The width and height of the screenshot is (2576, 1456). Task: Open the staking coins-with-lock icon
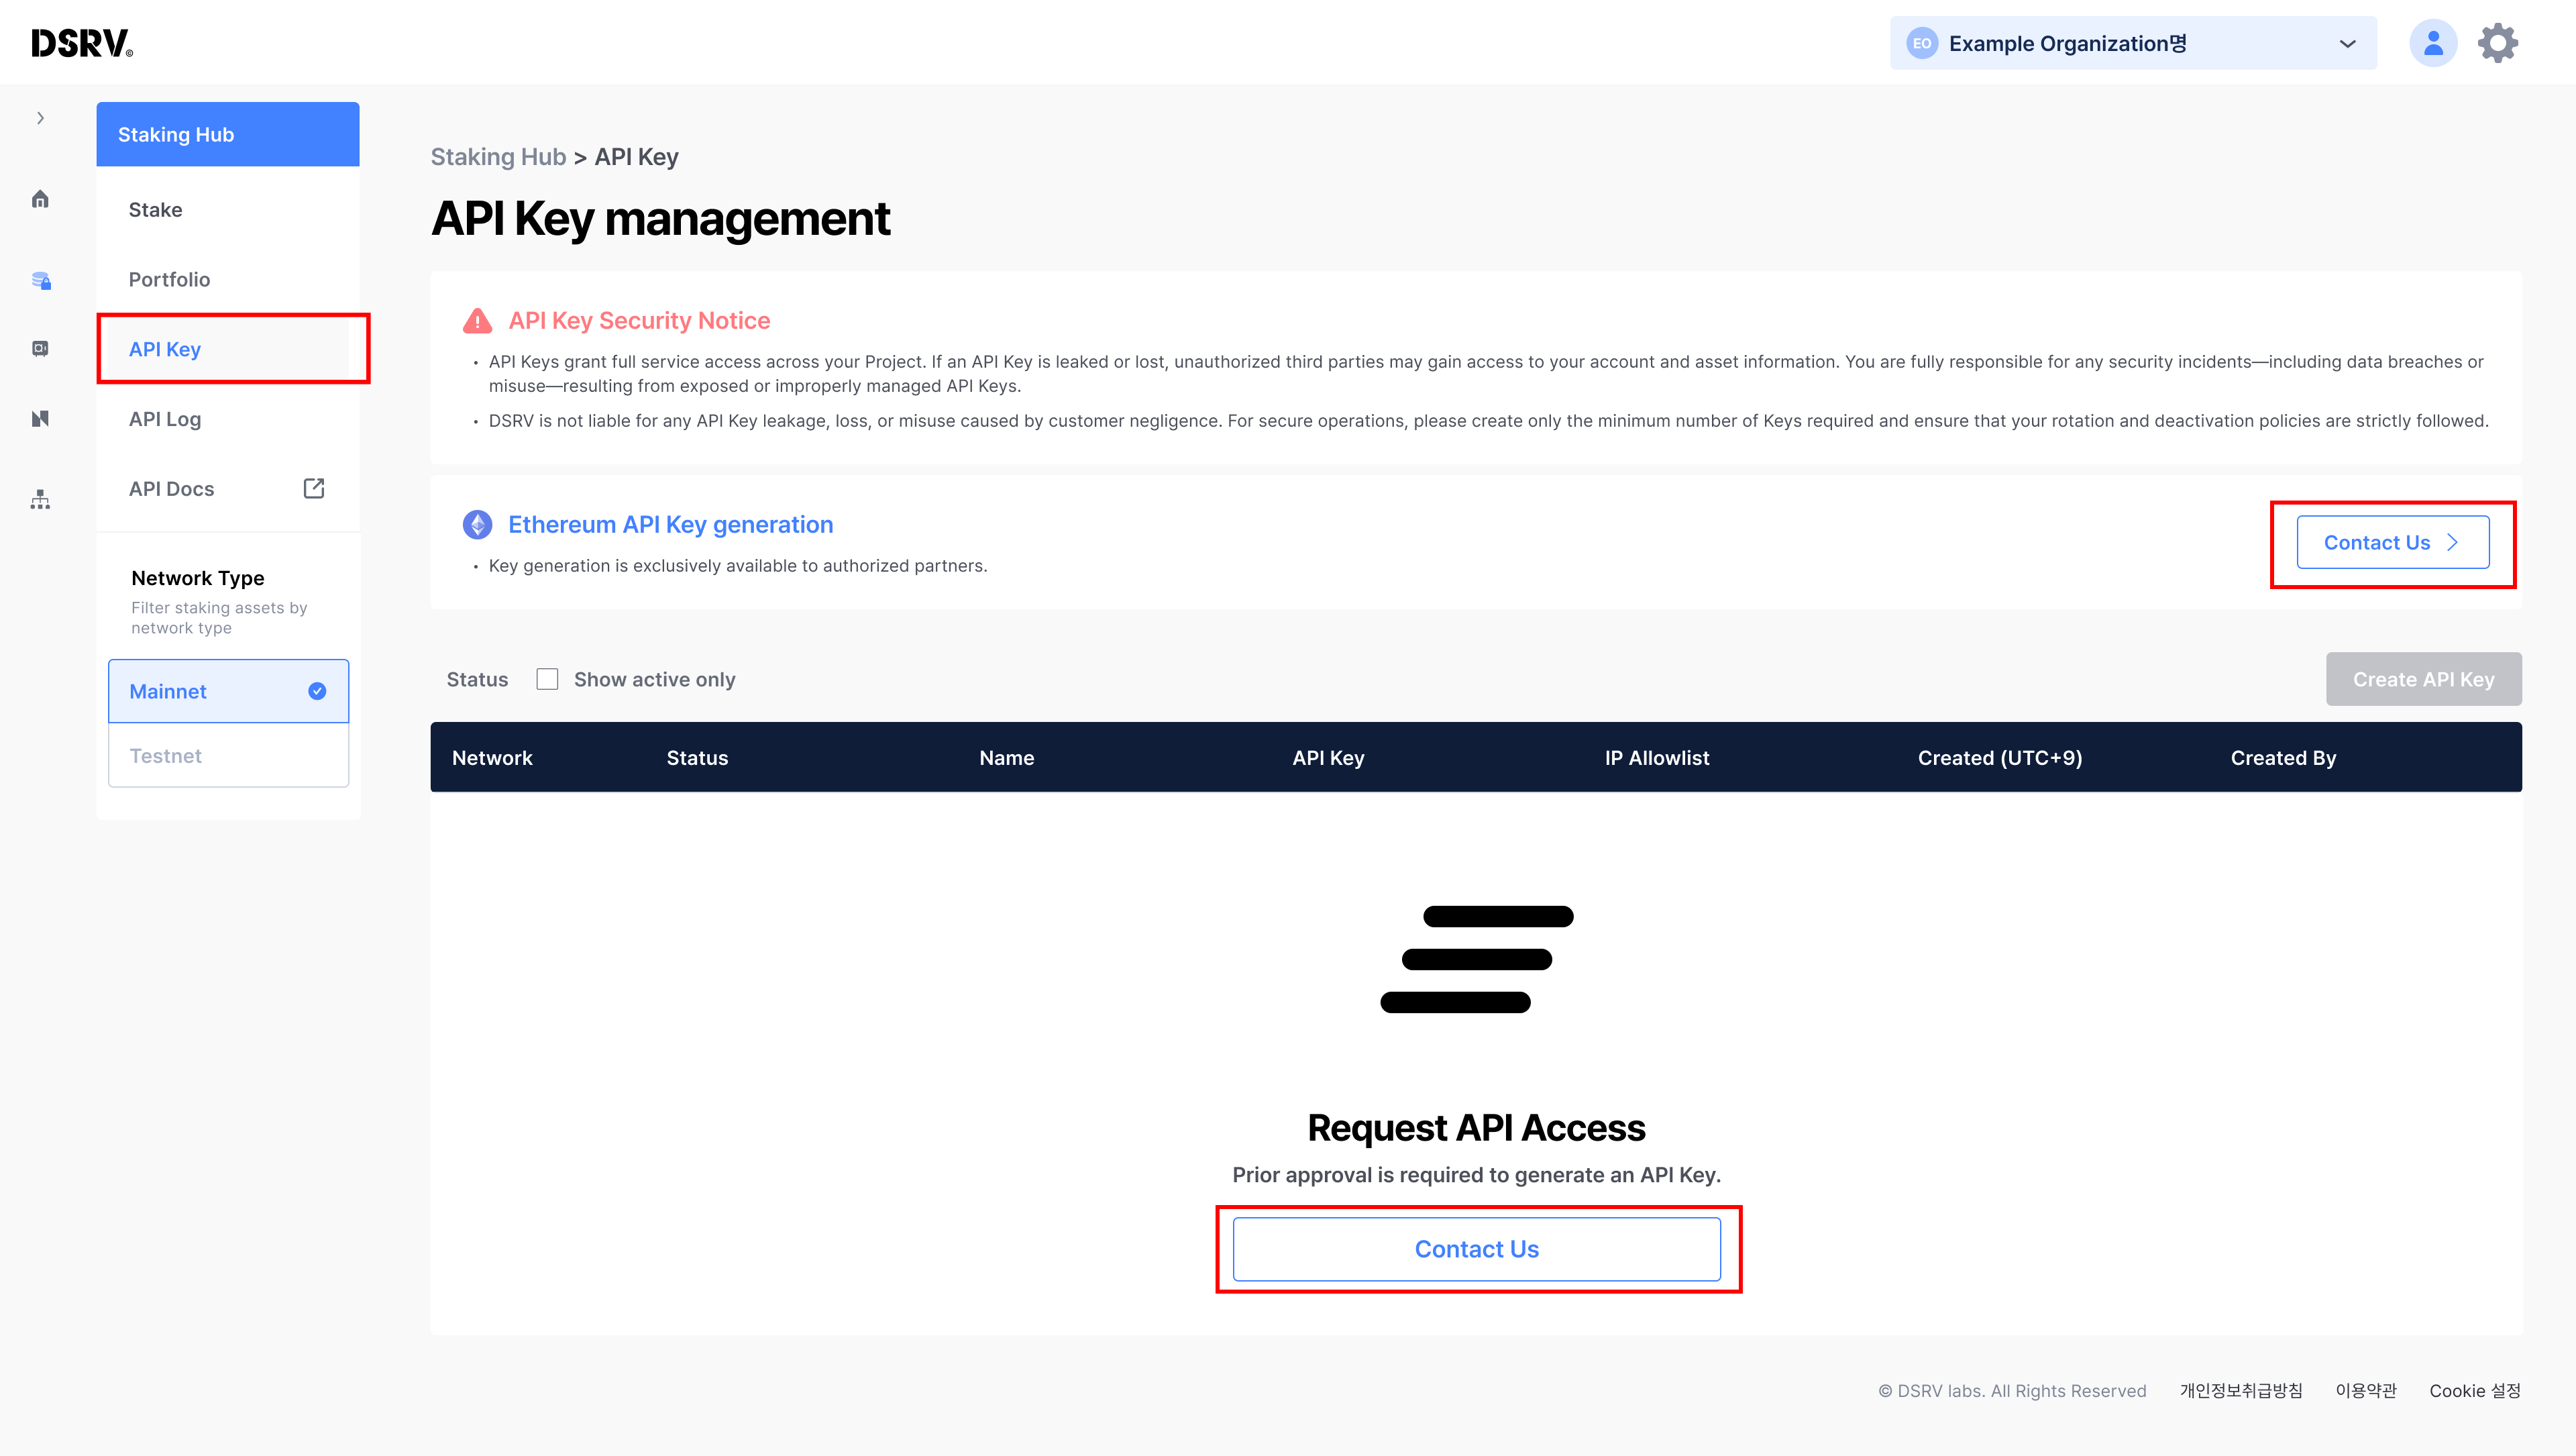click(x=40, y=280)
